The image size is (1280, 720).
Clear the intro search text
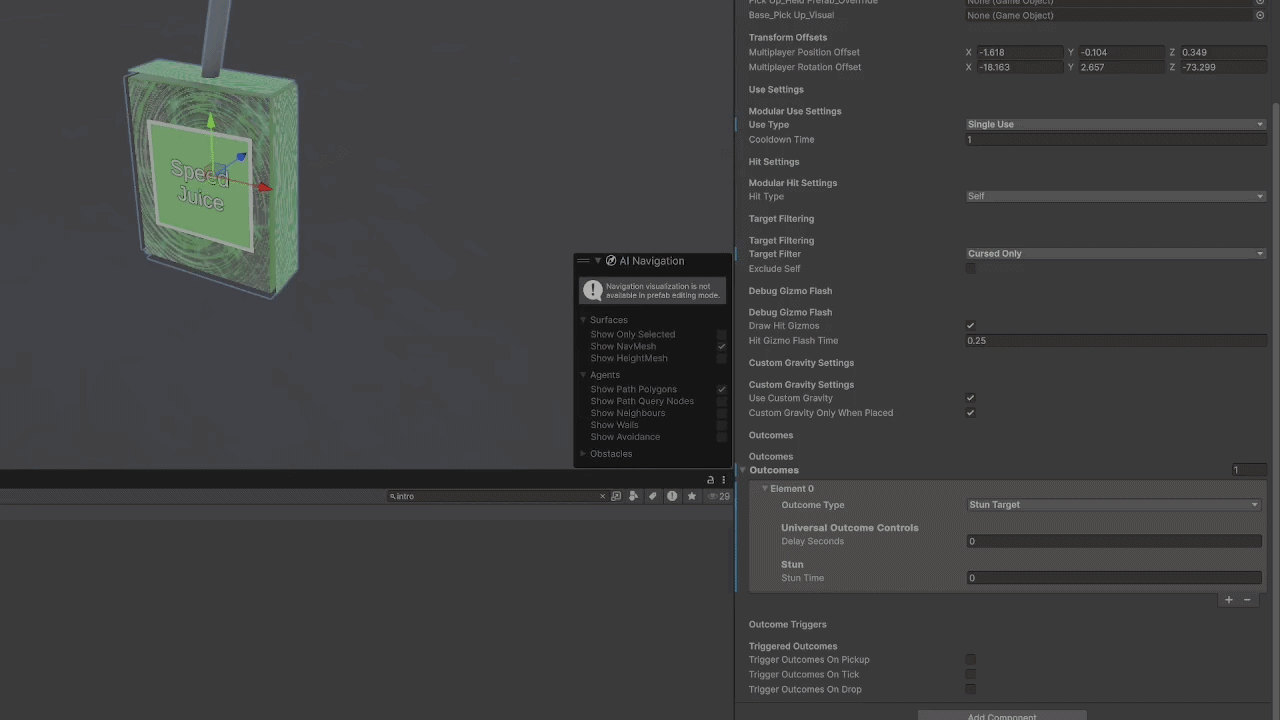pyautogui.click(x=602, y=496)
